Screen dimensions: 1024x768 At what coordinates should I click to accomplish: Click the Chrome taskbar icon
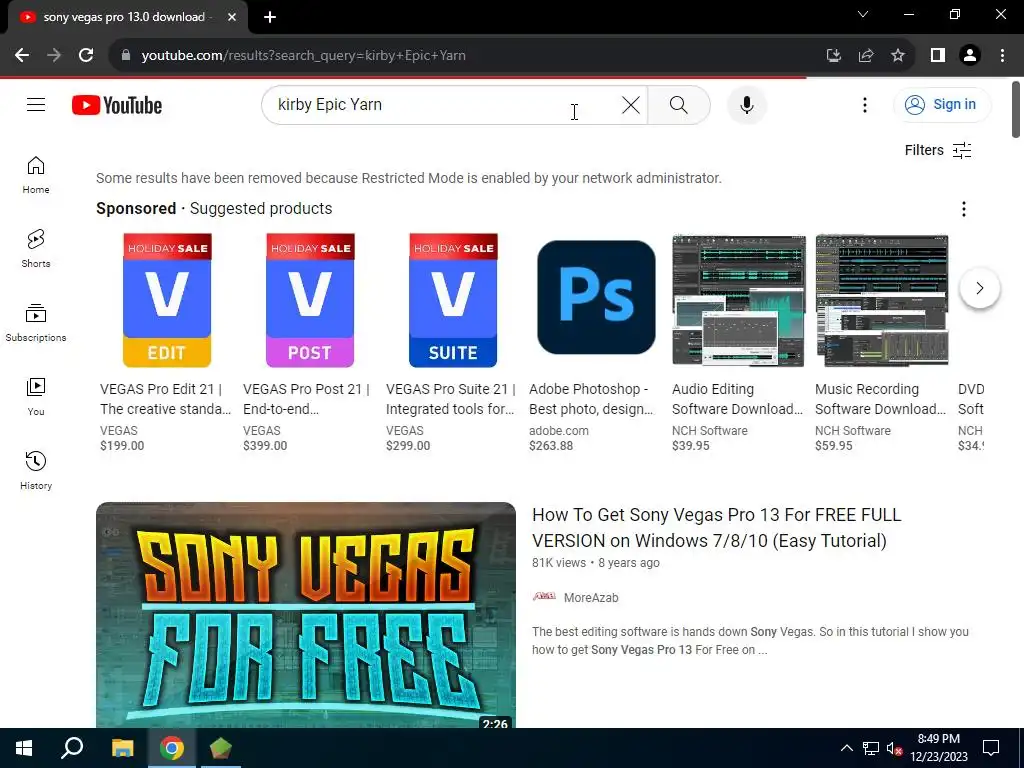click(172, 748)
